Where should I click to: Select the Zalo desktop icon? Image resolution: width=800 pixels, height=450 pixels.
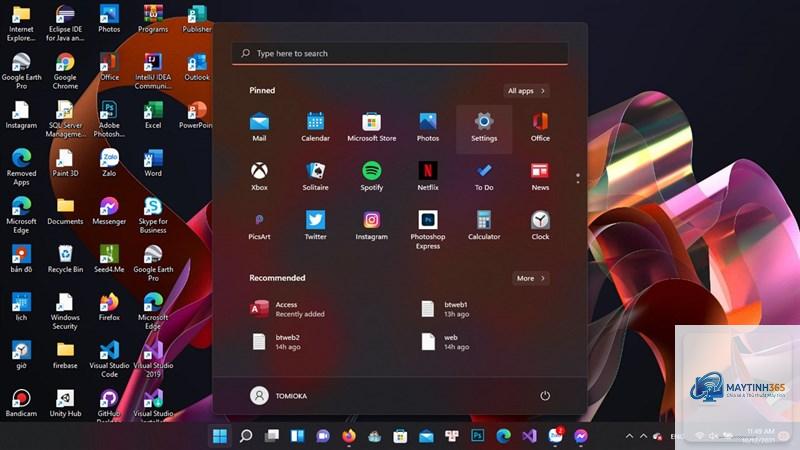pyautogui.click(x=109, y=162)
